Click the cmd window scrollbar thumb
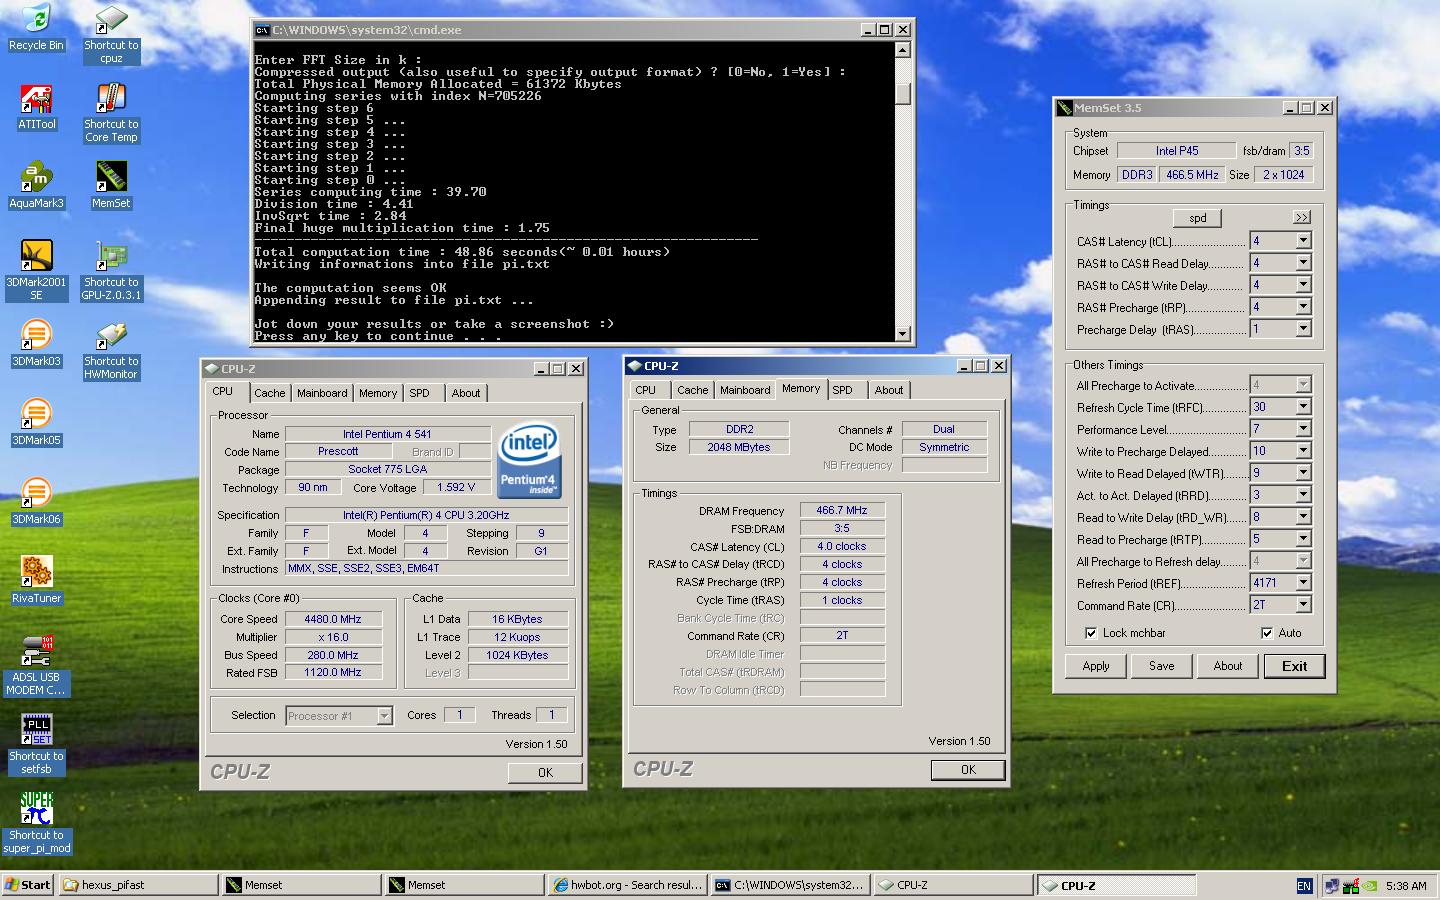1440x900 pixels. click(x=903, y=93)
